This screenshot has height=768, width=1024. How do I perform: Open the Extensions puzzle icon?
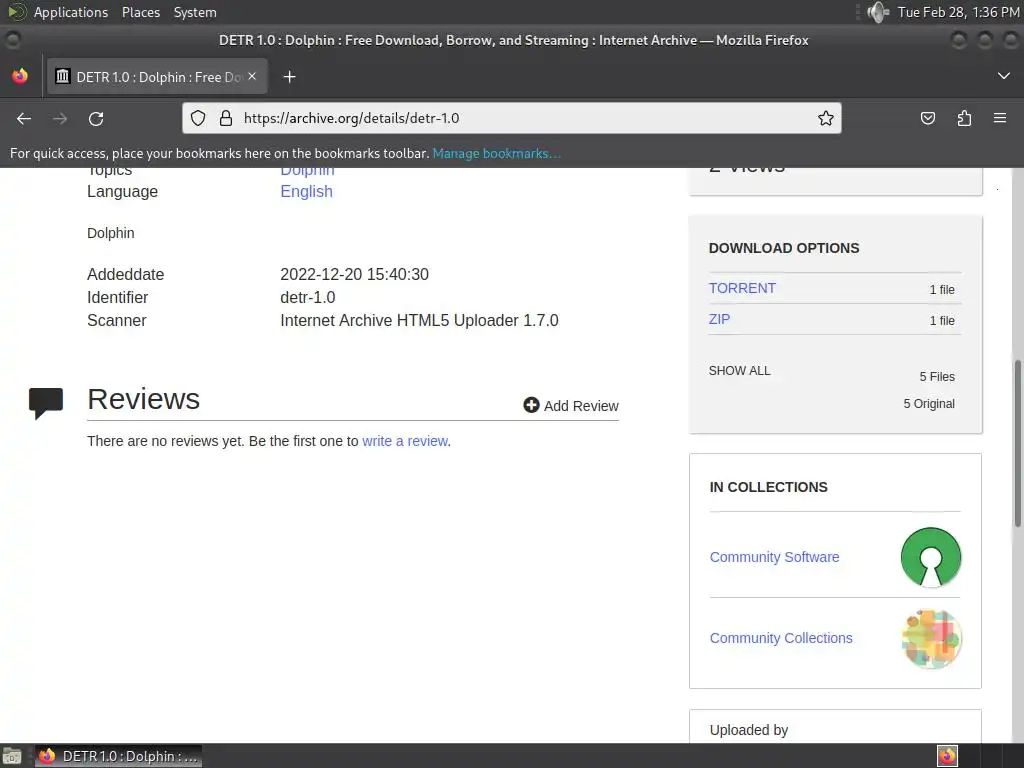pyautogui.click(x=964, y=118)
